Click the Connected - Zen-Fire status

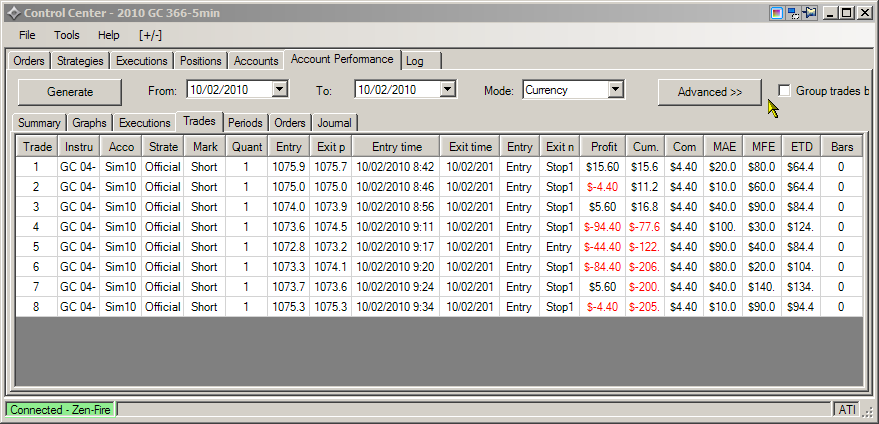60,409
